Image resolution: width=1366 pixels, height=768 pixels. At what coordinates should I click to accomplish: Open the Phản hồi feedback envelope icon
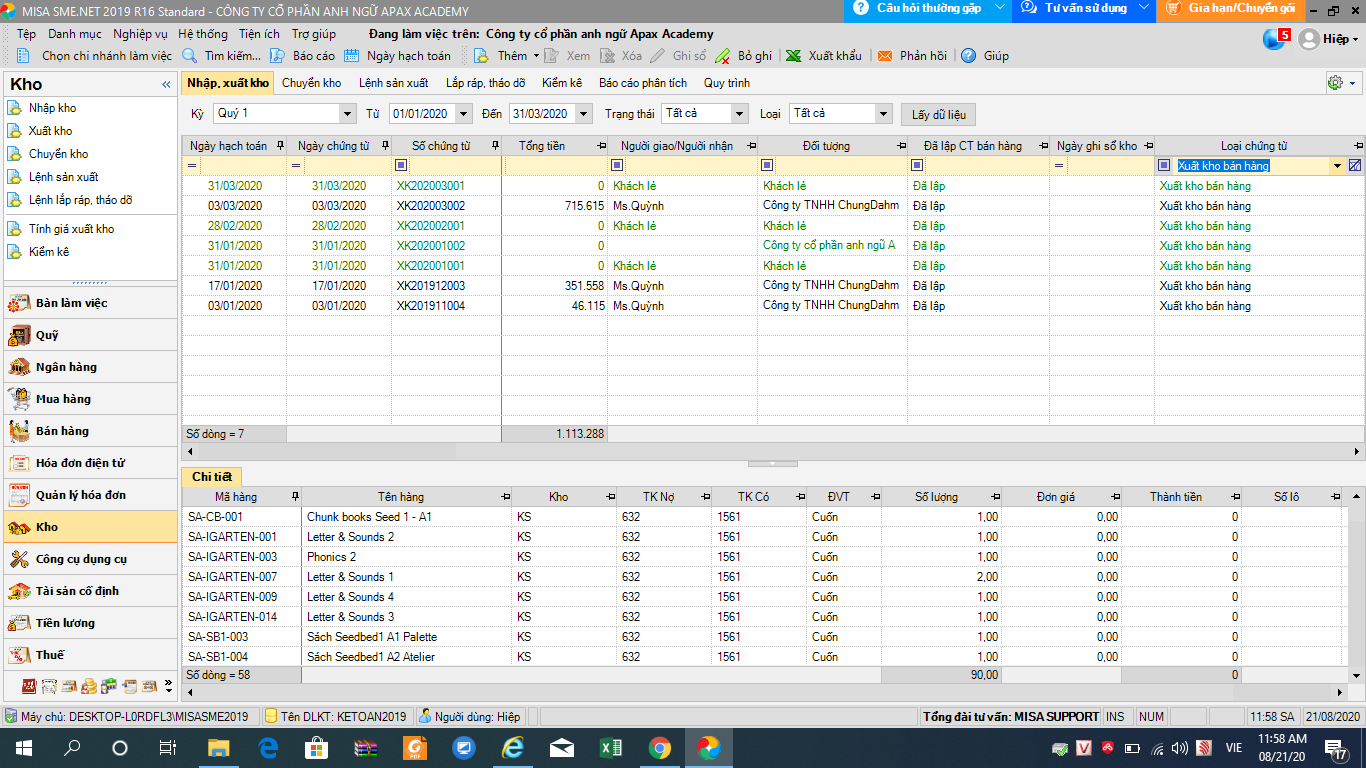click(x=885, y=56)
